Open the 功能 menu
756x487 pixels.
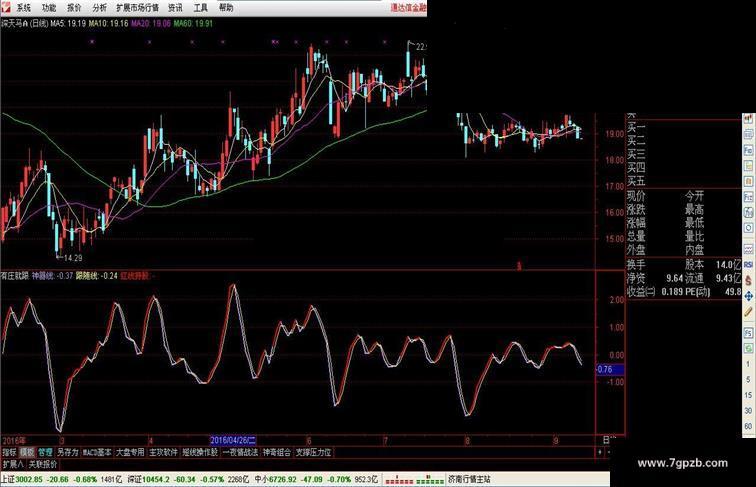tap(48, 8)
